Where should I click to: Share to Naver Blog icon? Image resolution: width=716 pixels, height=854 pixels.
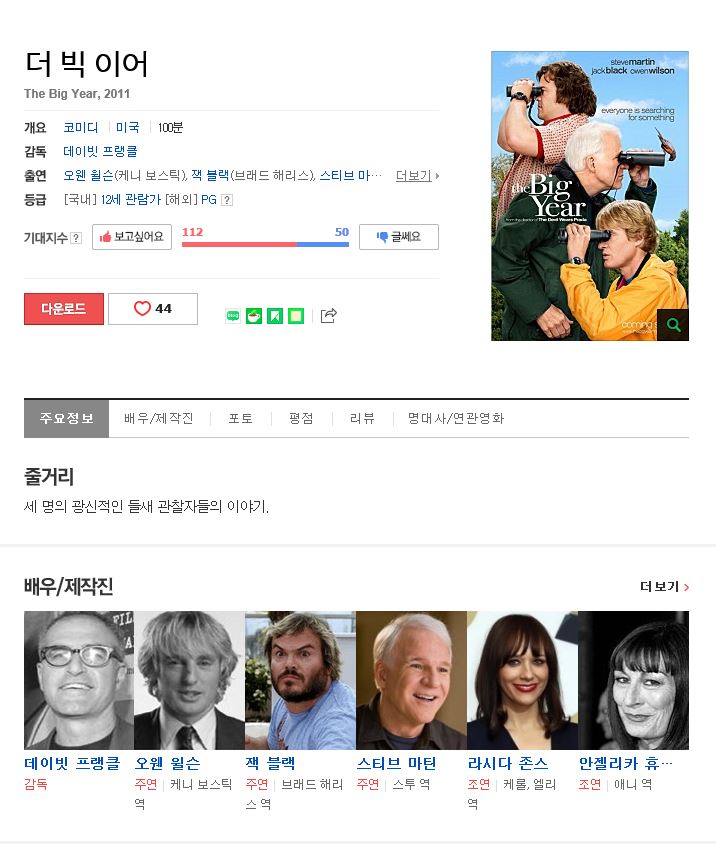tap(233, 316)
